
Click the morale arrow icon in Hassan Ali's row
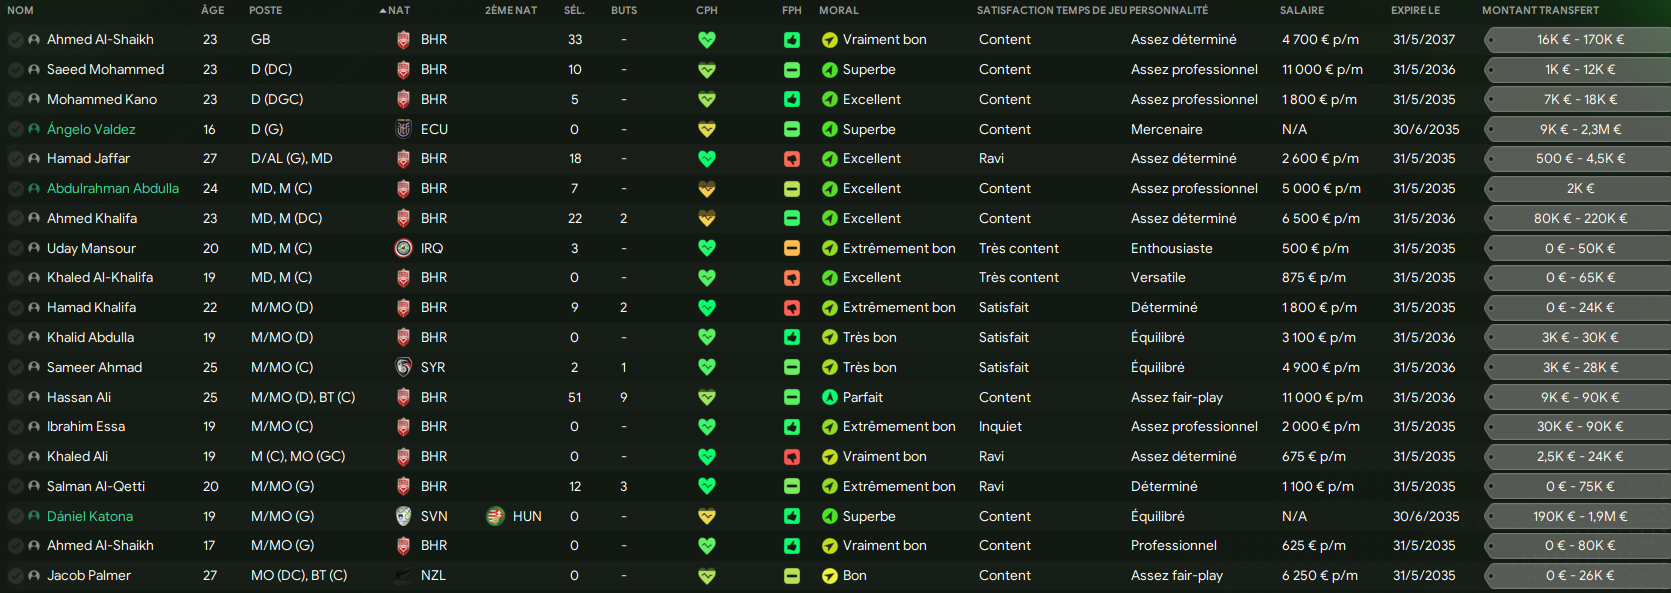point(829,397)
